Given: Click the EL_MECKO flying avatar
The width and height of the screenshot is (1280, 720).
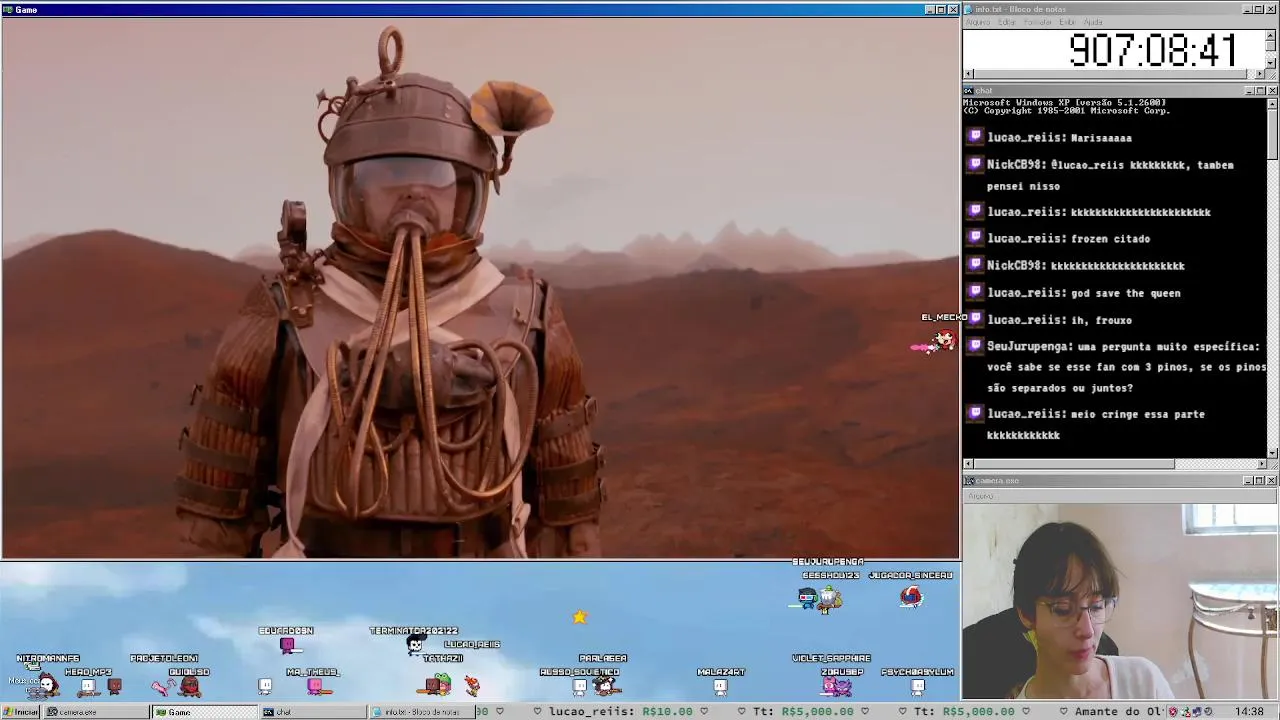Looking at the screenshot, I should [x=942, y=341].
